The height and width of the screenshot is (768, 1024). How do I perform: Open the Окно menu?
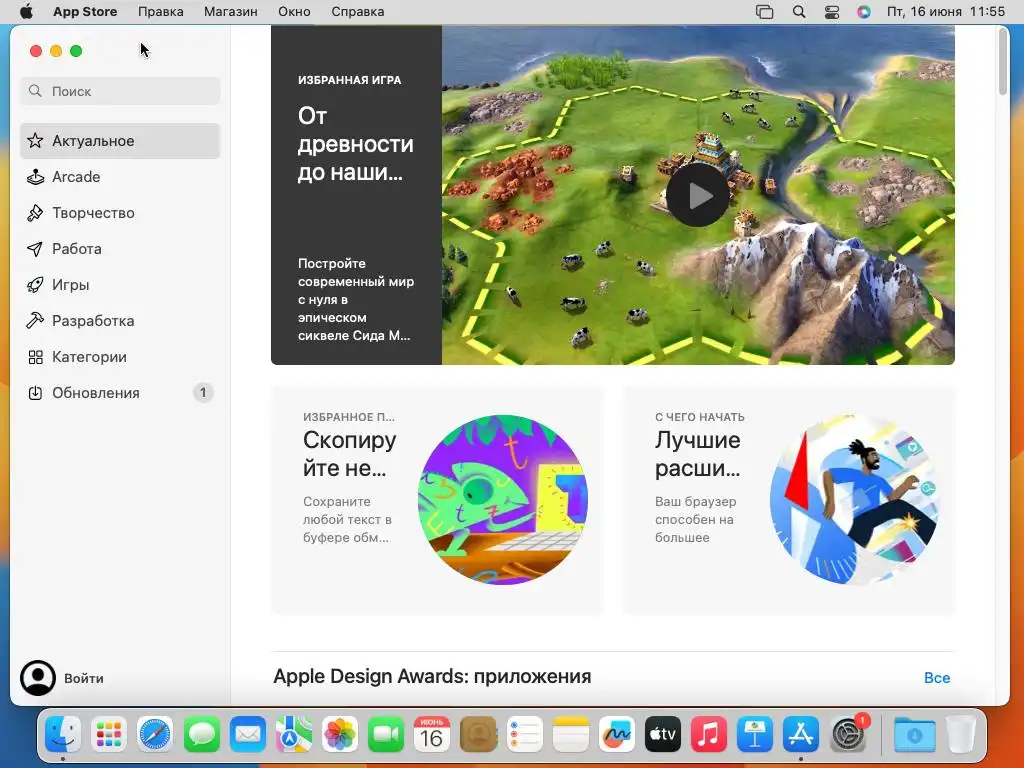click(x=294, y=12)
